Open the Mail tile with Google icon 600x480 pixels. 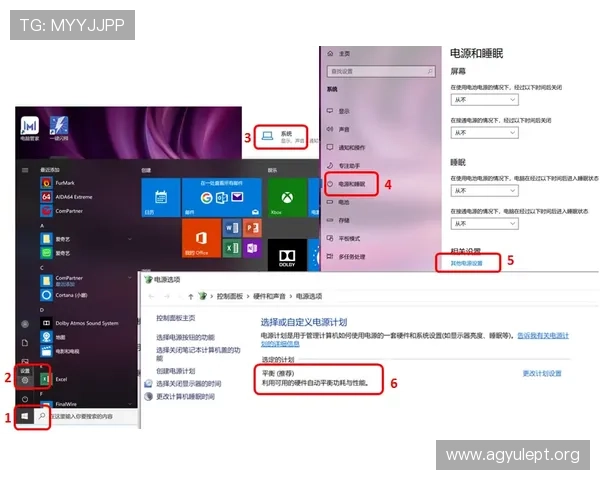(222, 198)
